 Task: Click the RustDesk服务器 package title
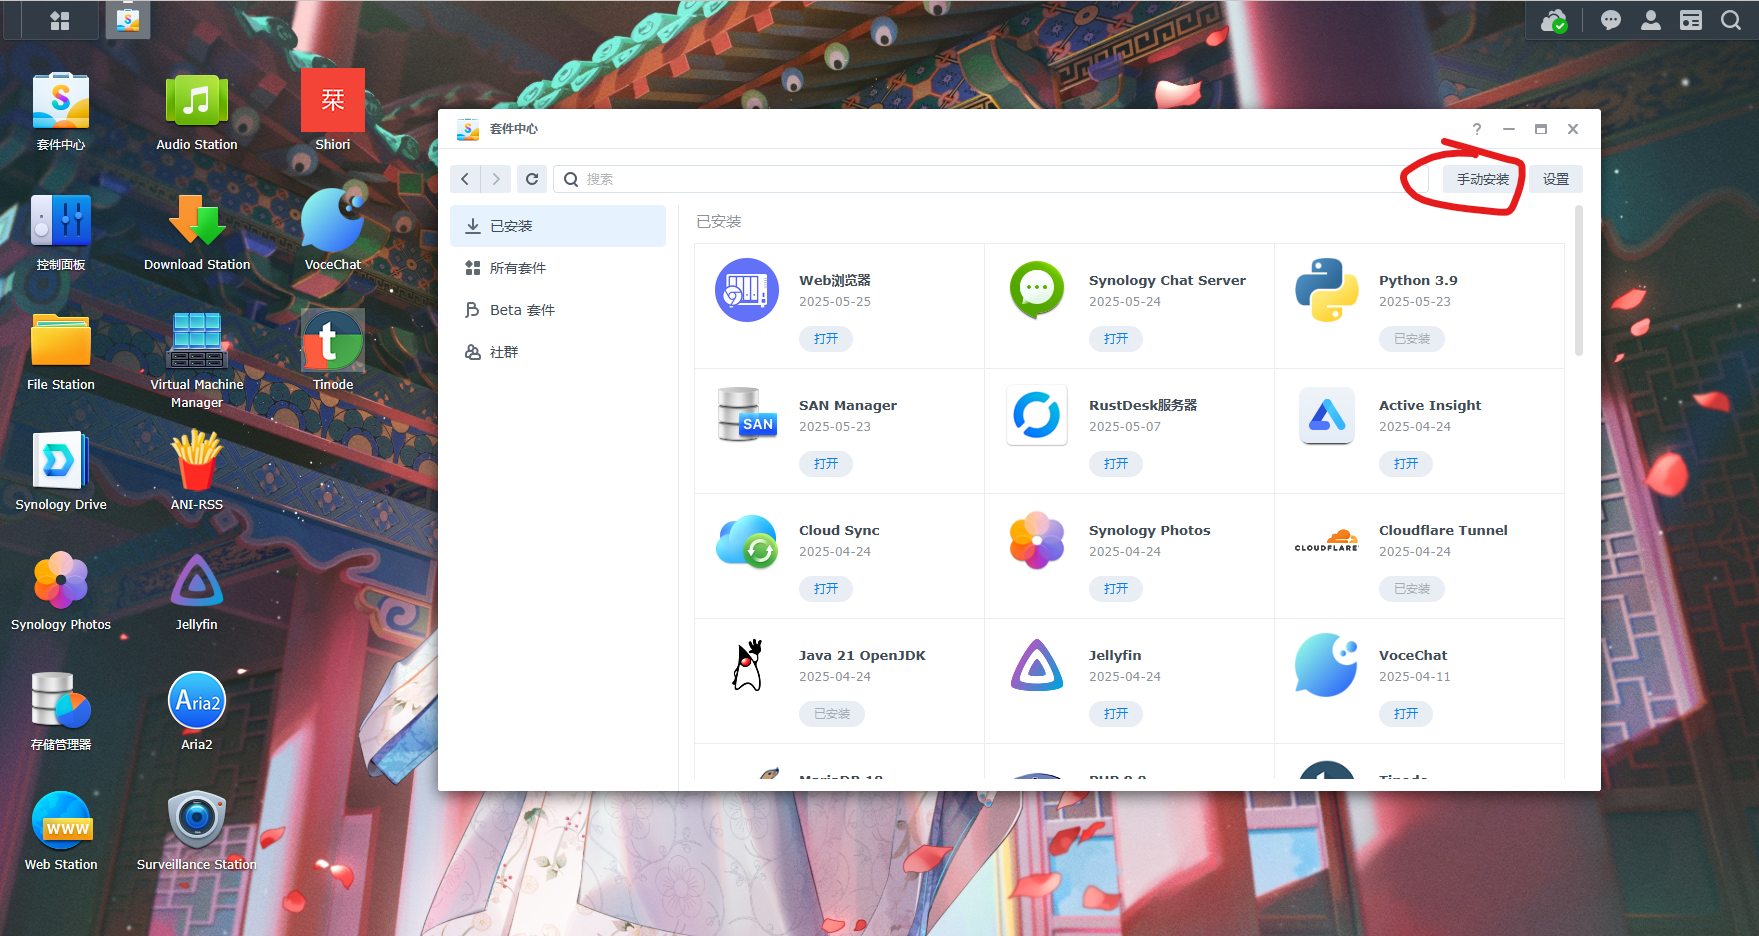tap(1143, 405)
